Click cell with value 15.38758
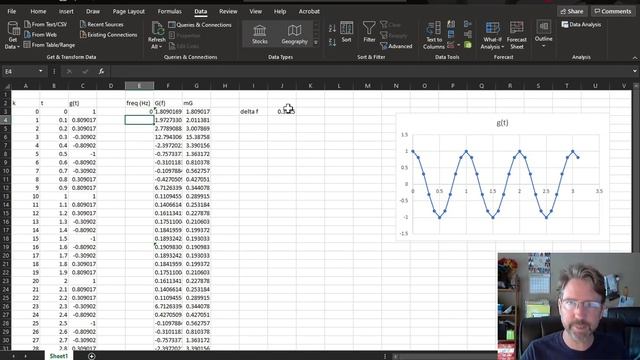Viewport: 640px width, 360px height. coord(196,137)
